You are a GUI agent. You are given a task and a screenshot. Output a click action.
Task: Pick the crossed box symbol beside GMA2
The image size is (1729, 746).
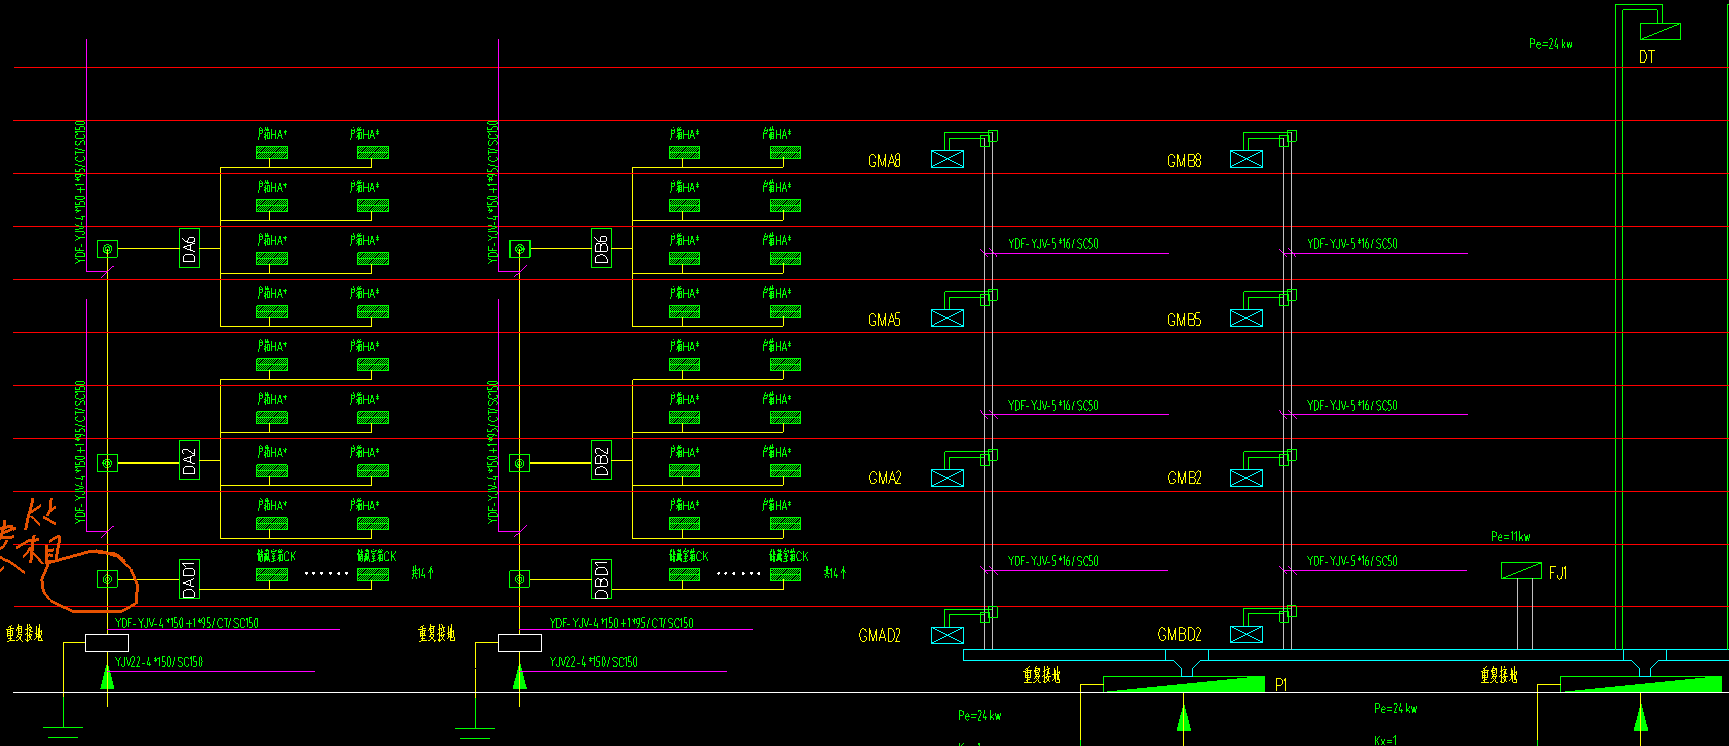(947, 477)
